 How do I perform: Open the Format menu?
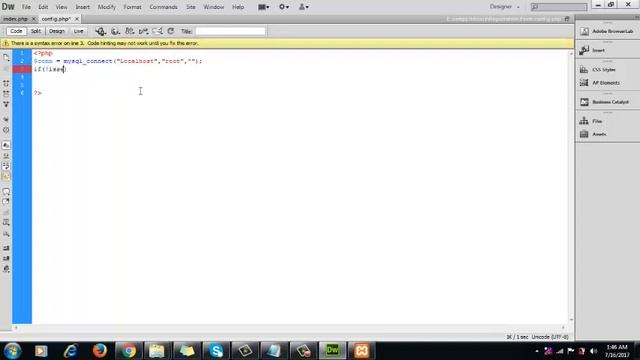pos(132,7)
